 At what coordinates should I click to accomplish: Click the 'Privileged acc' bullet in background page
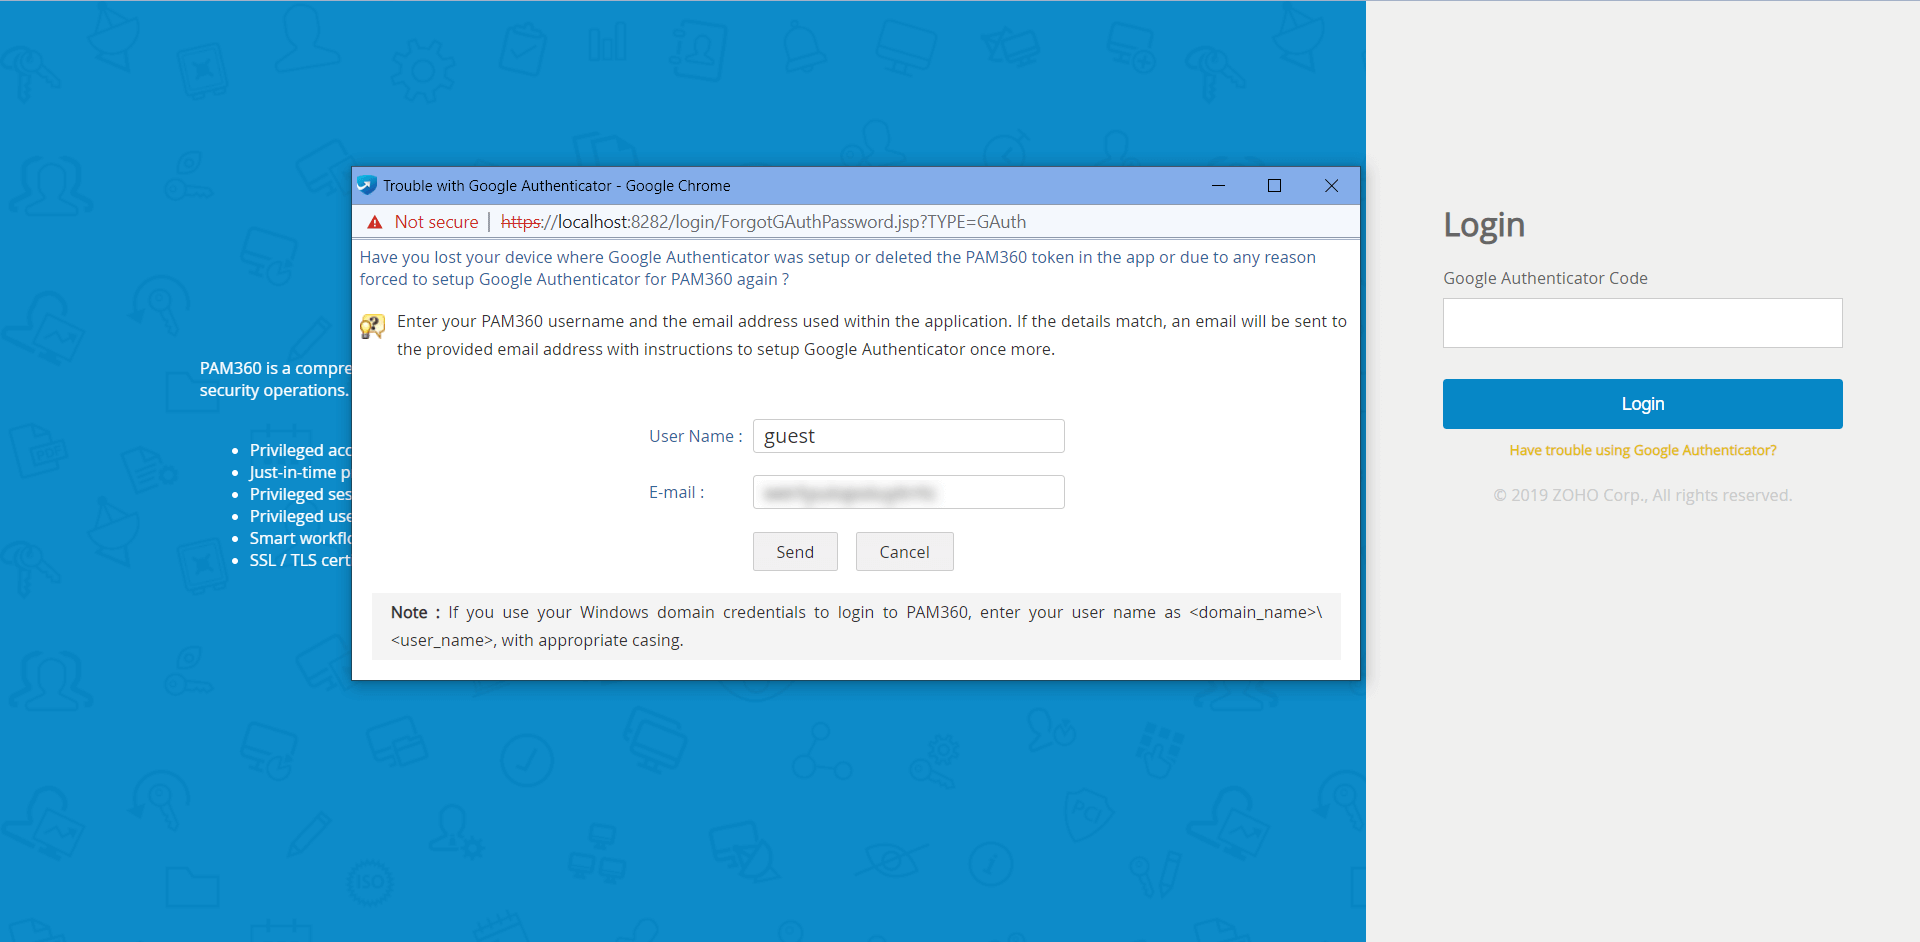300,451
